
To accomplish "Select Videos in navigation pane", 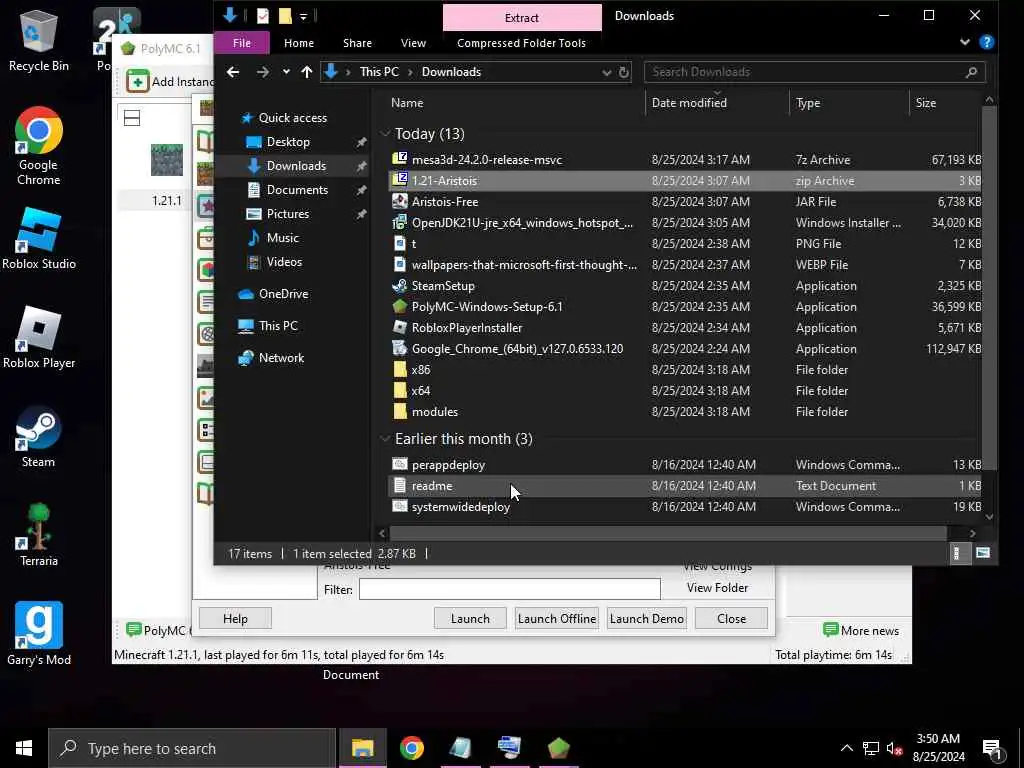I will pyautogui.click(x=284, y=262).
